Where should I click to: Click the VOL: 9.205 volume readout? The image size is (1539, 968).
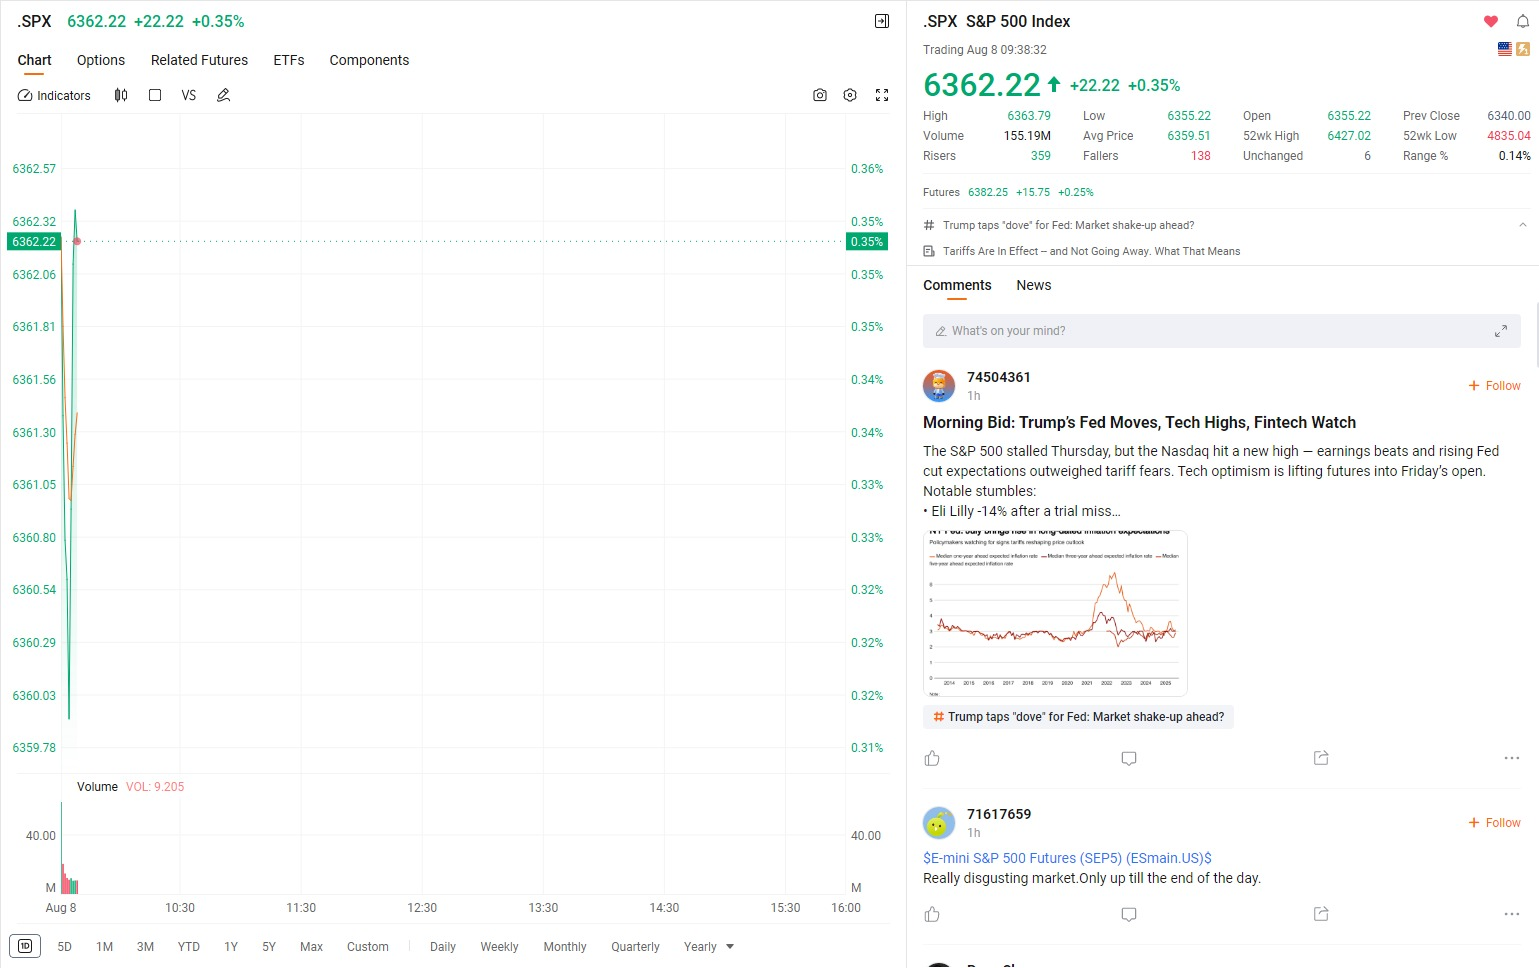(x=155, y=787)
